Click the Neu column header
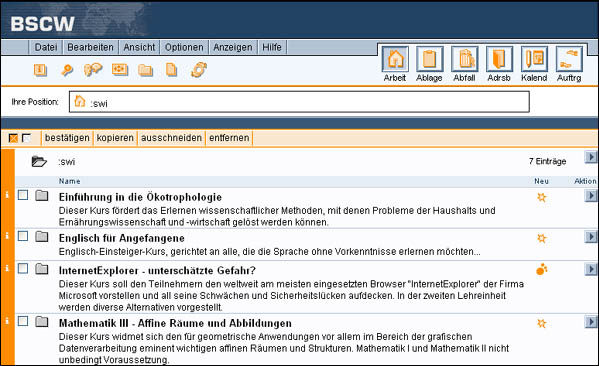The height and width of the screenshot is (366, 599). (x=541, y=181)
